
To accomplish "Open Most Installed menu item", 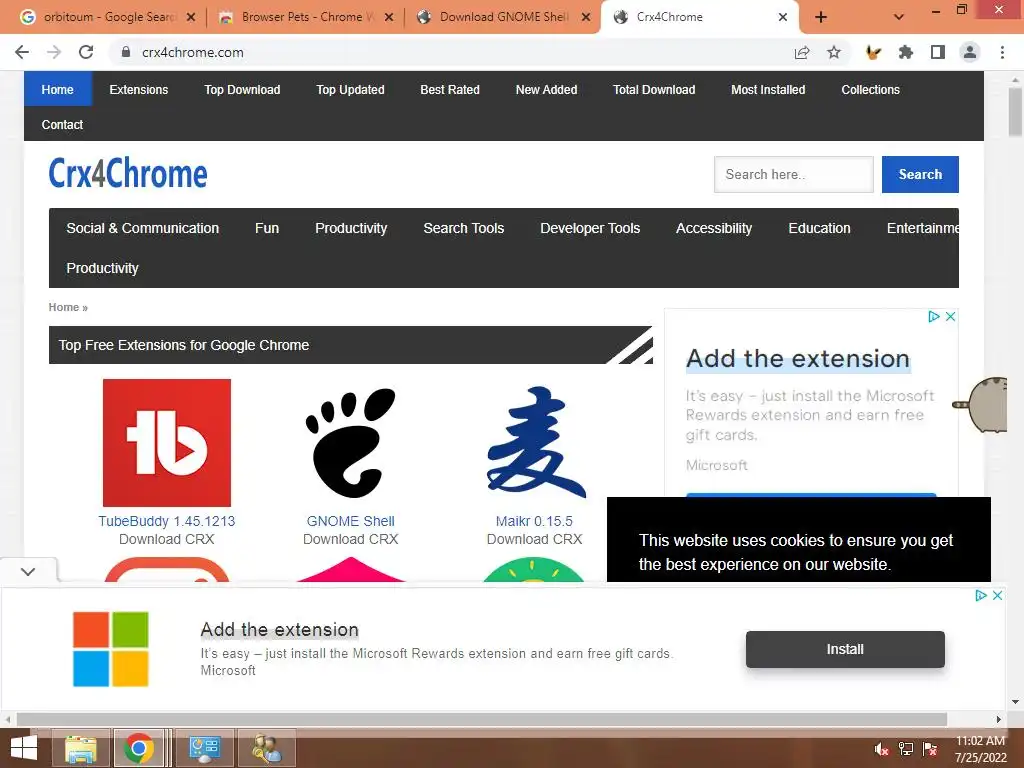I will click(x=768, y=89).
